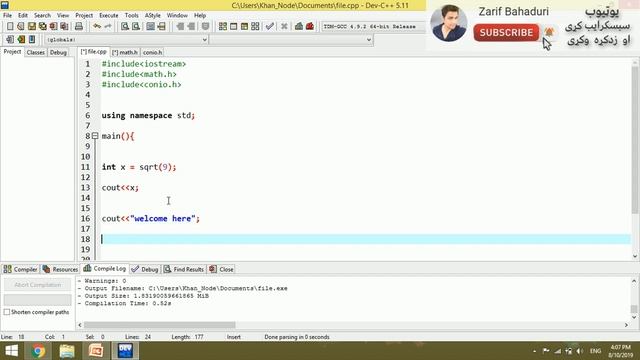Image resolution: width=640 pixels, height=360 pixels.
Task: Enable the Shorten compiler paths checkbox
Action: click(x=7, y=312)
